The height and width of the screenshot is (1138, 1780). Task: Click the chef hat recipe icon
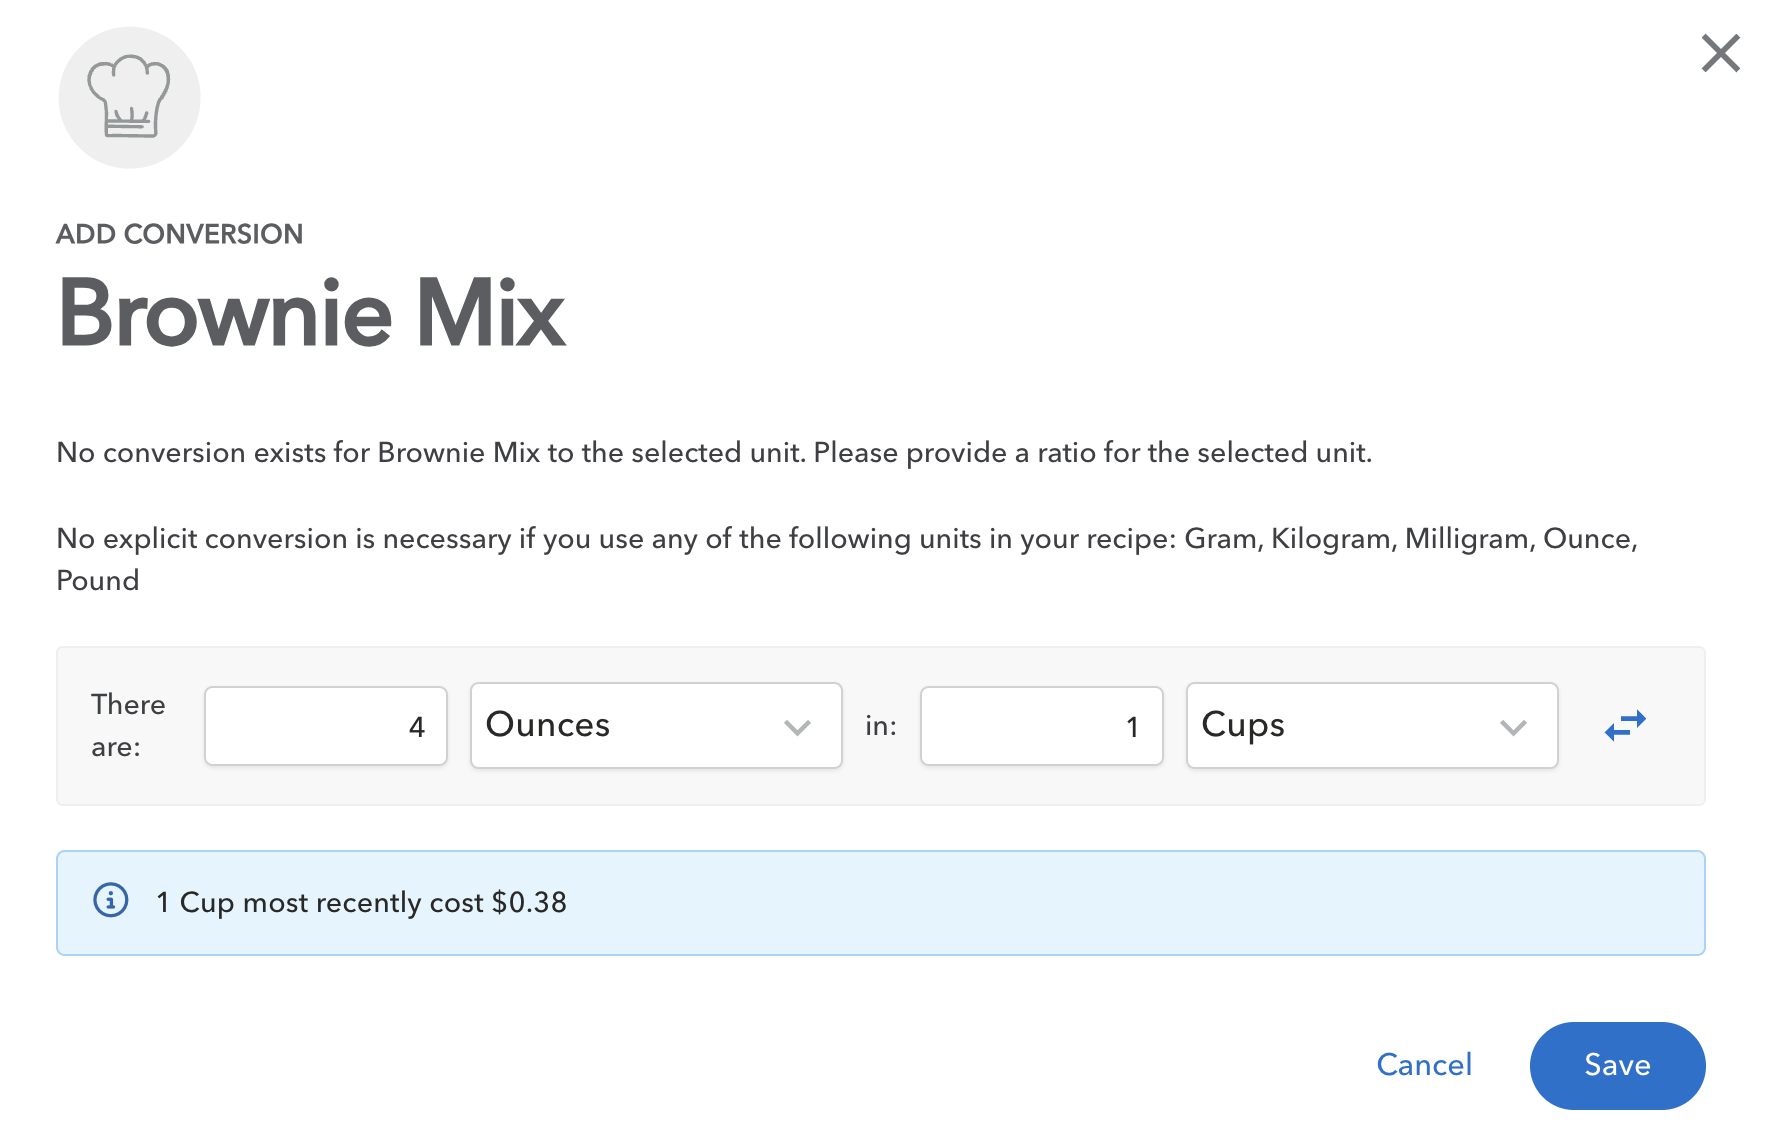[129, 97]
